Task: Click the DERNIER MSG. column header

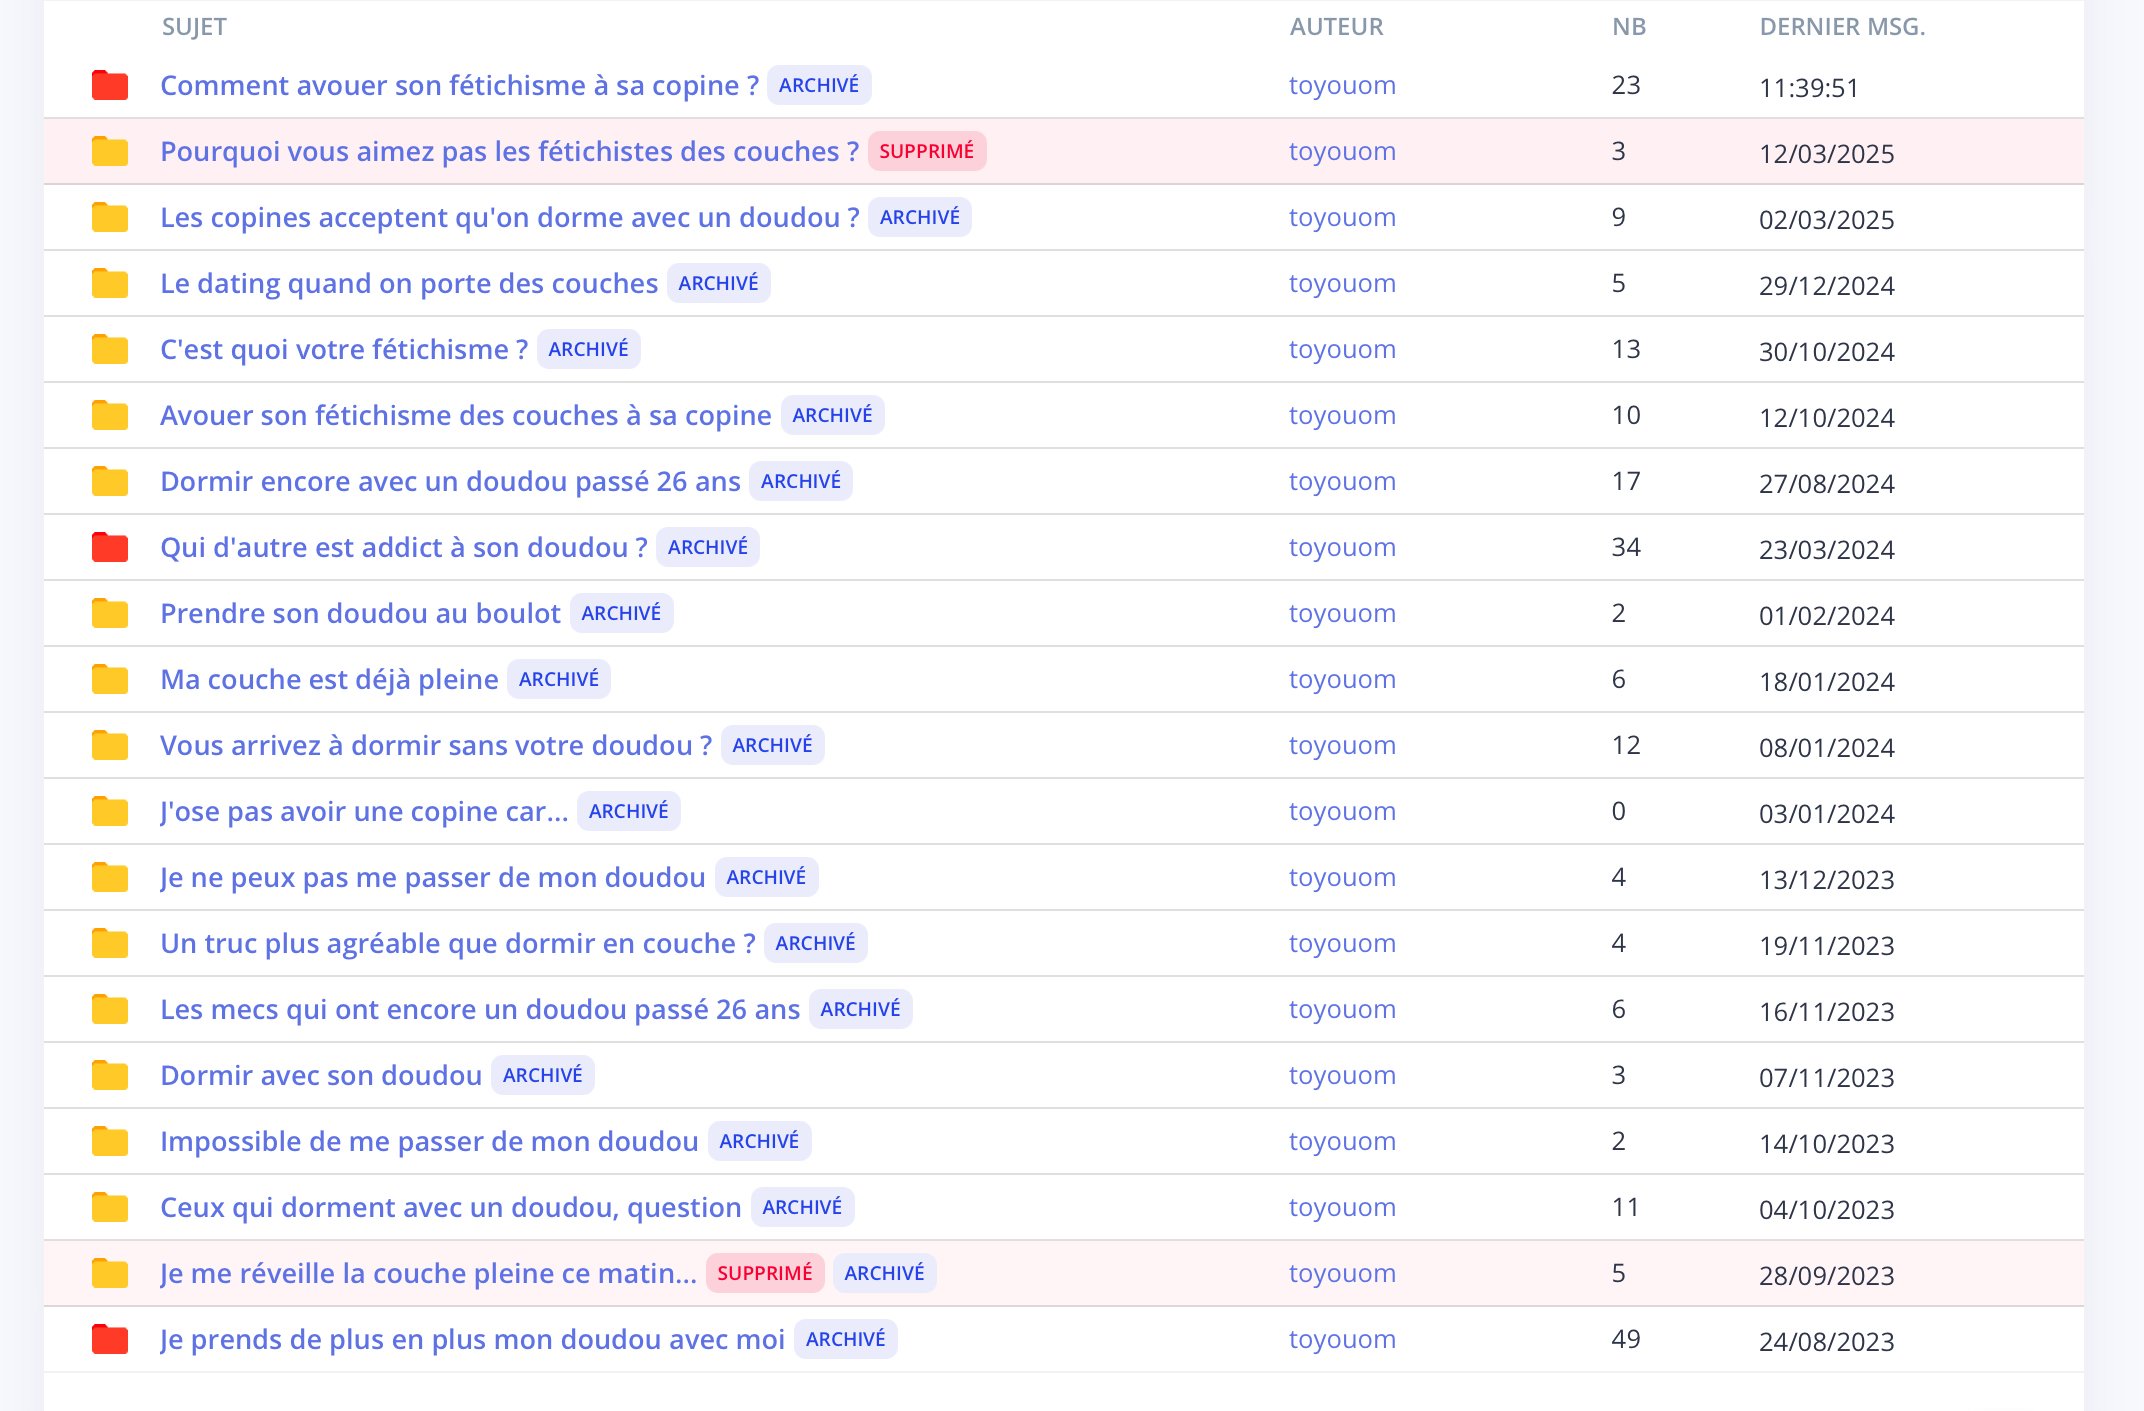Action: pos(1842,27)
